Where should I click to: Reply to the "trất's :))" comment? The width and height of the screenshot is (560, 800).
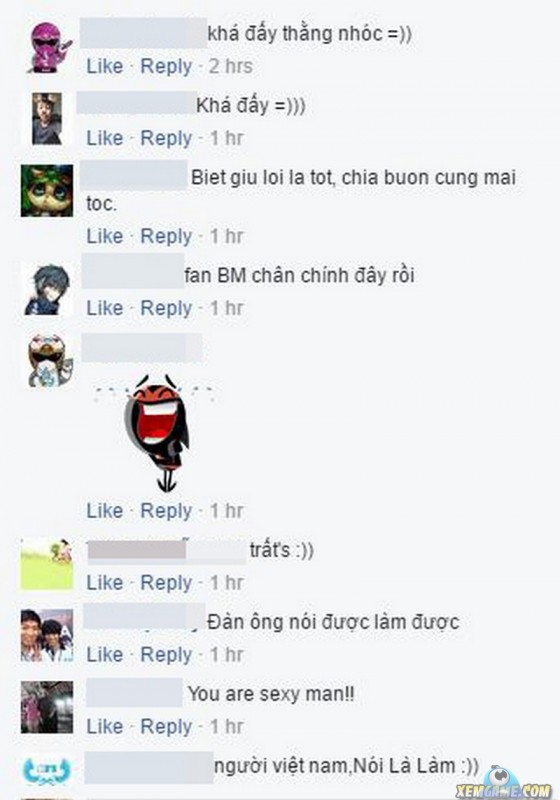tap(166, 583)
